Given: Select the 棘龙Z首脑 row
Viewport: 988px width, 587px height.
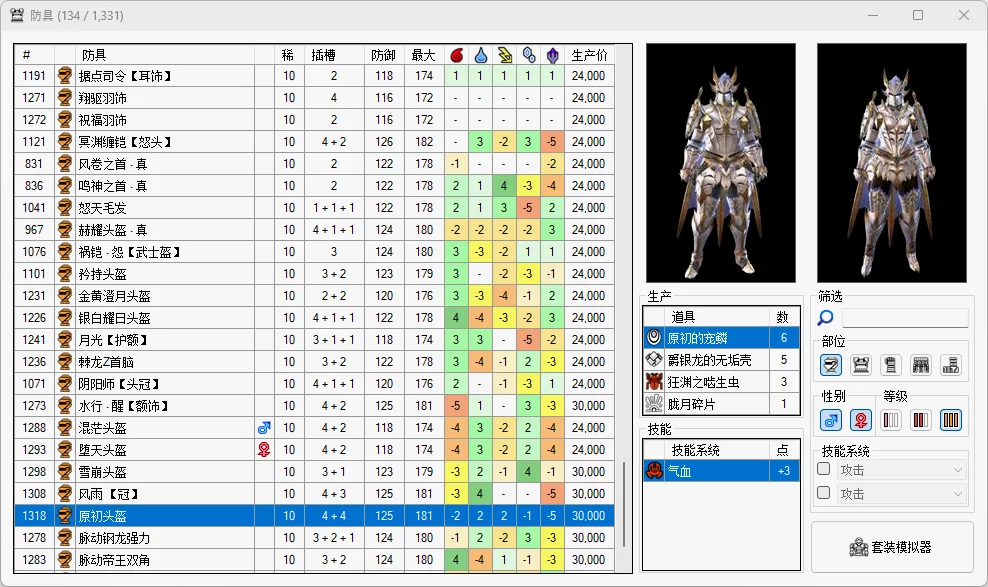Looking at the screenshot, I should [314, 362].
